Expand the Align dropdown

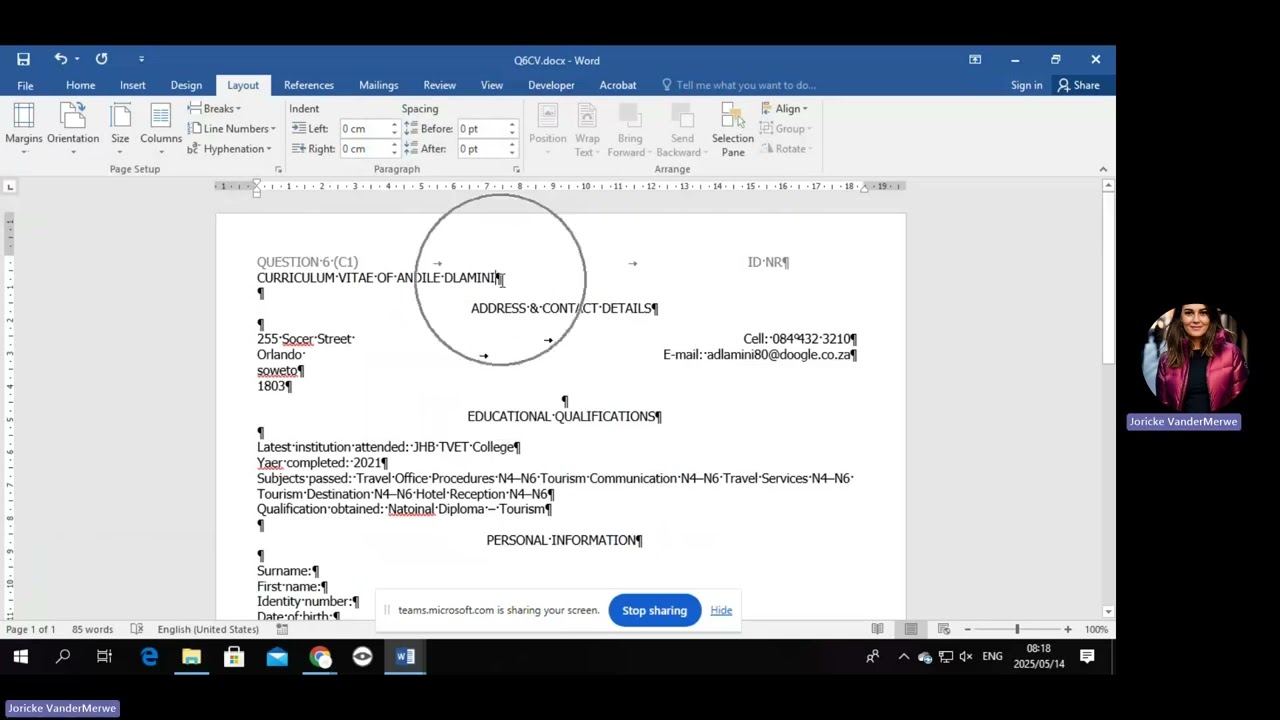784,108
